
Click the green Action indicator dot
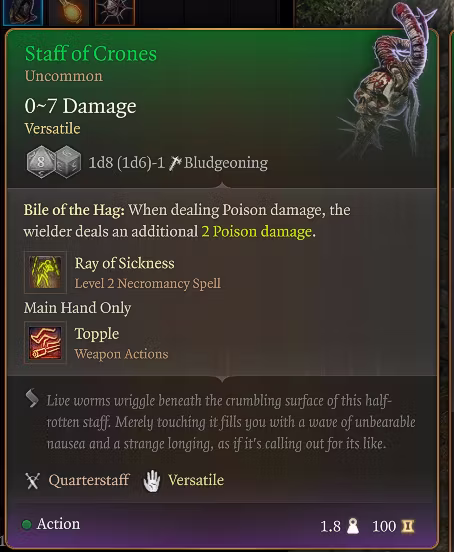coord(27,525)
